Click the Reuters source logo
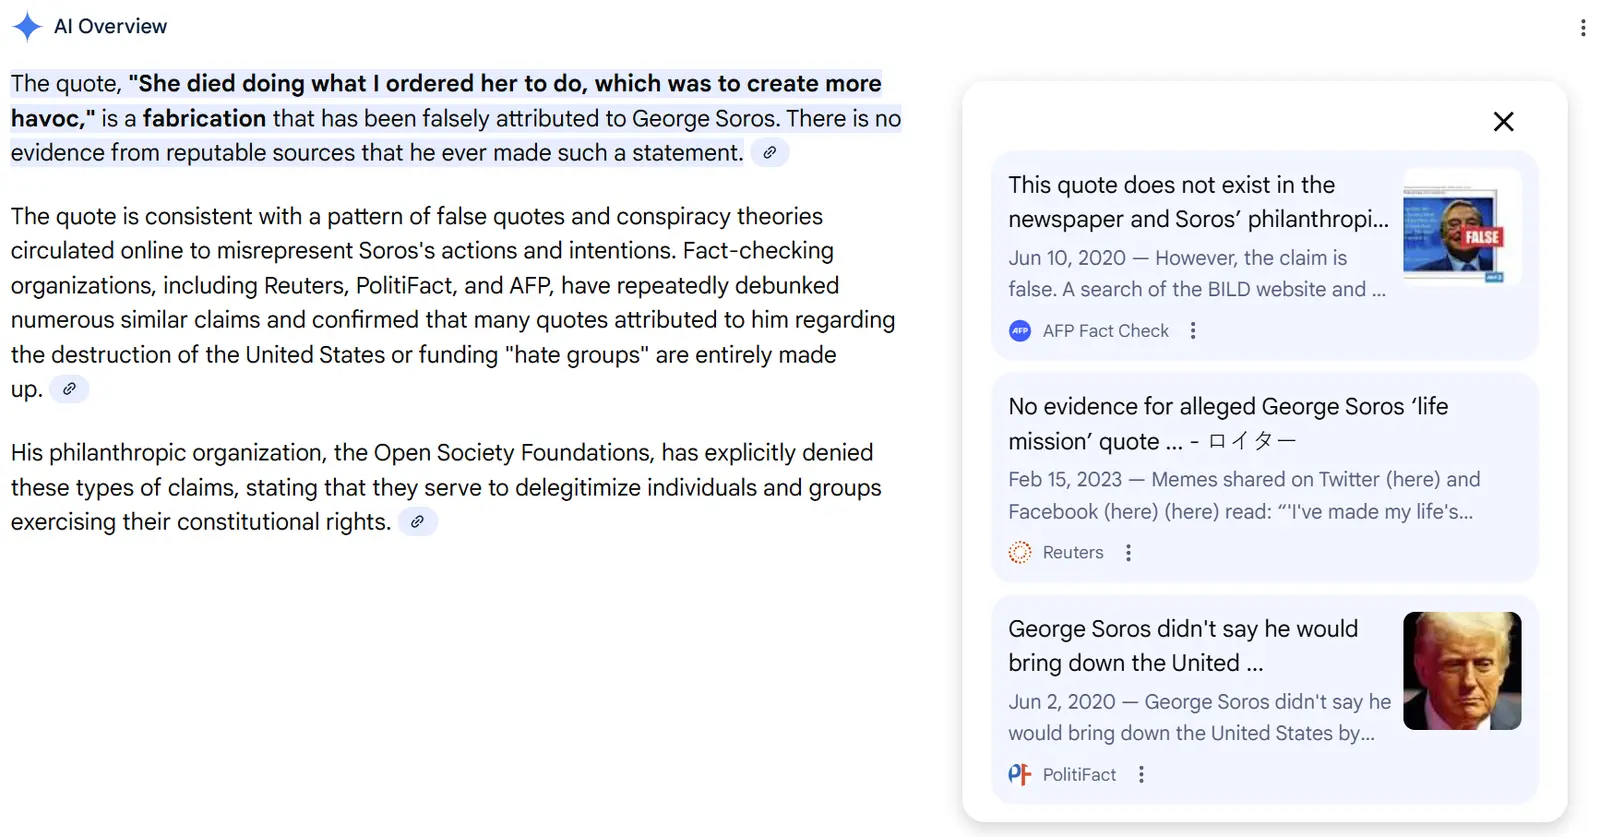The image size is (1600, 837). [1020, 553]
